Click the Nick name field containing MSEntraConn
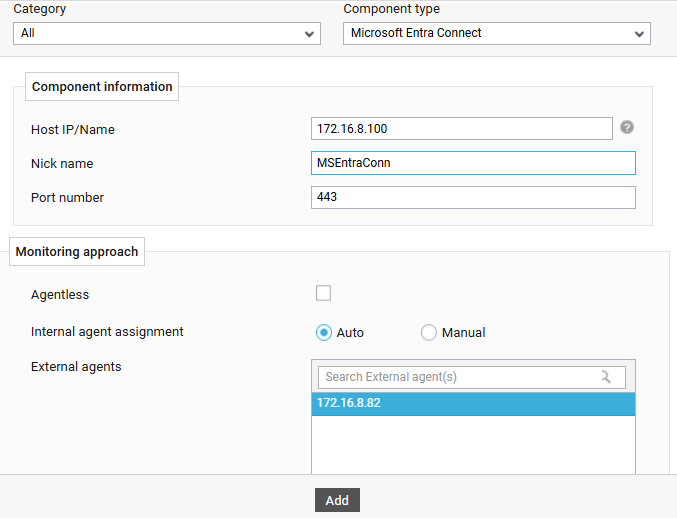 pyautogui.click(x=473, y=163)
